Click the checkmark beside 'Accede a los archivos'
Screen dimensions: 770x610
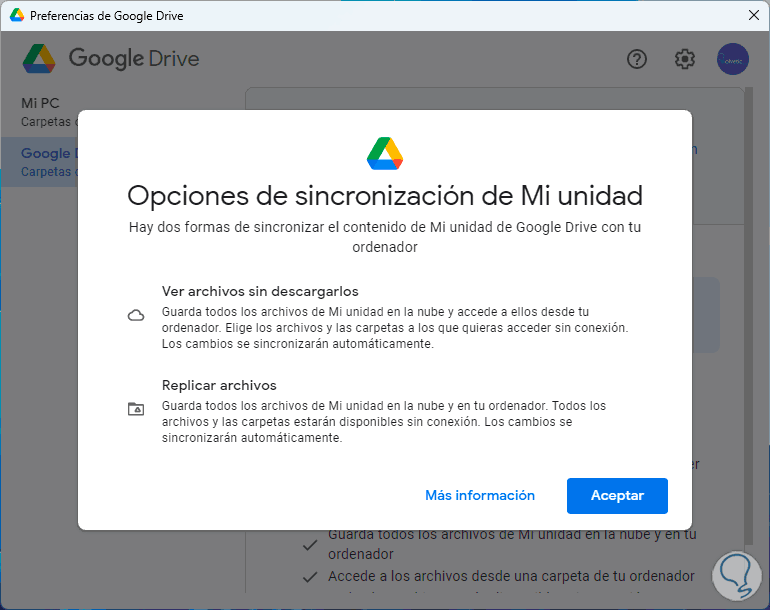click(310, 577)
